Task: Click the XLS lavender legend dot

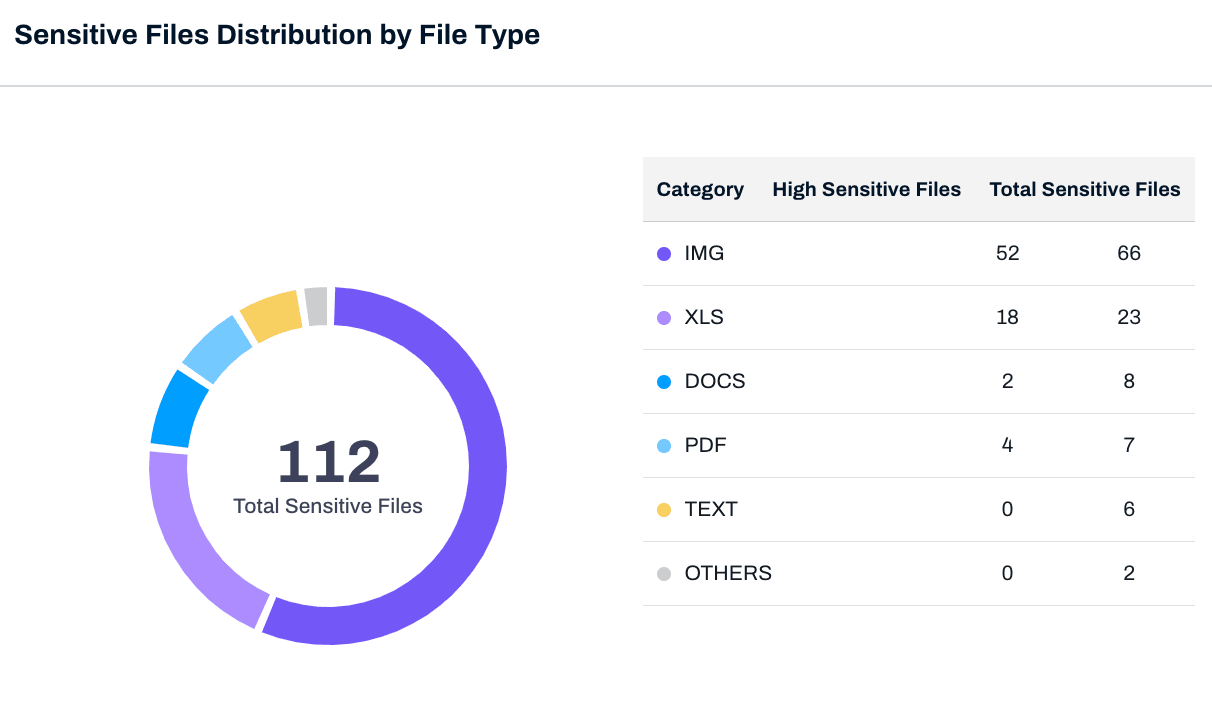Action: click(664, 318)
